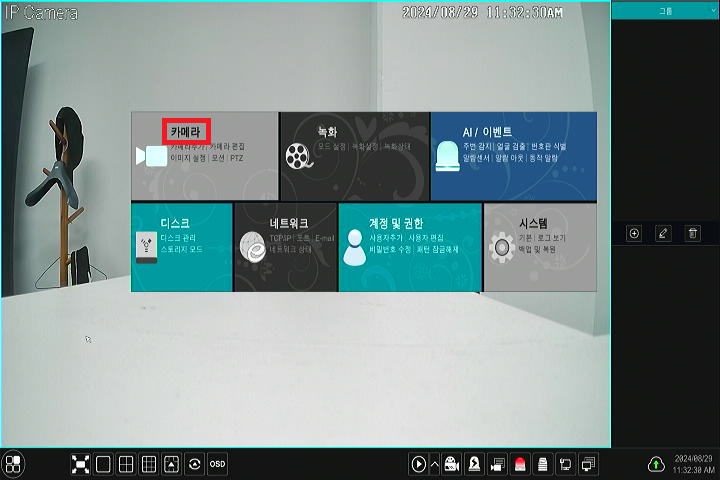Click the camcorder record icon in bottom bar
The height and width of the screenshot is (480, 720).
[452, 464]
